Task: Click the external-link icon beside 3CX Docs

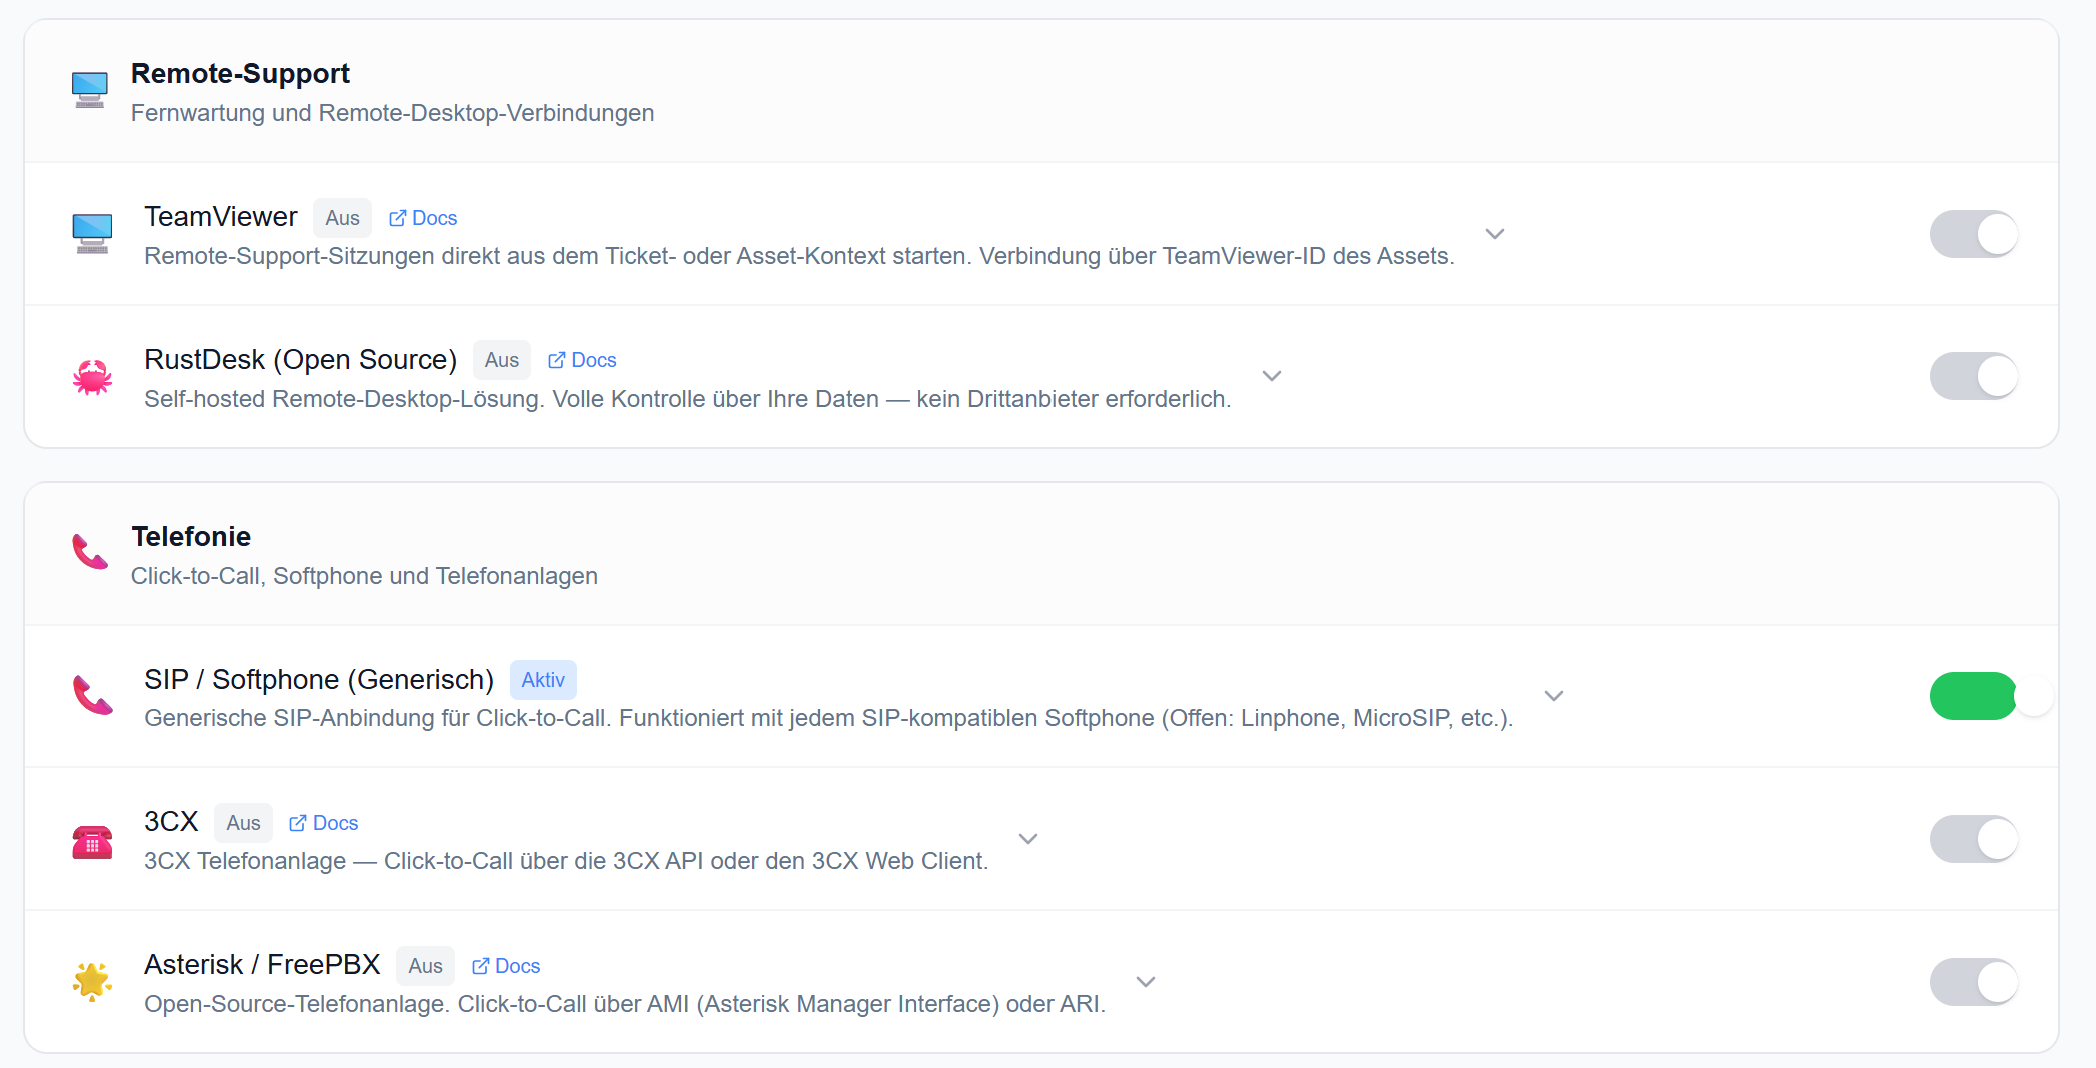Action: click(298, 822)
